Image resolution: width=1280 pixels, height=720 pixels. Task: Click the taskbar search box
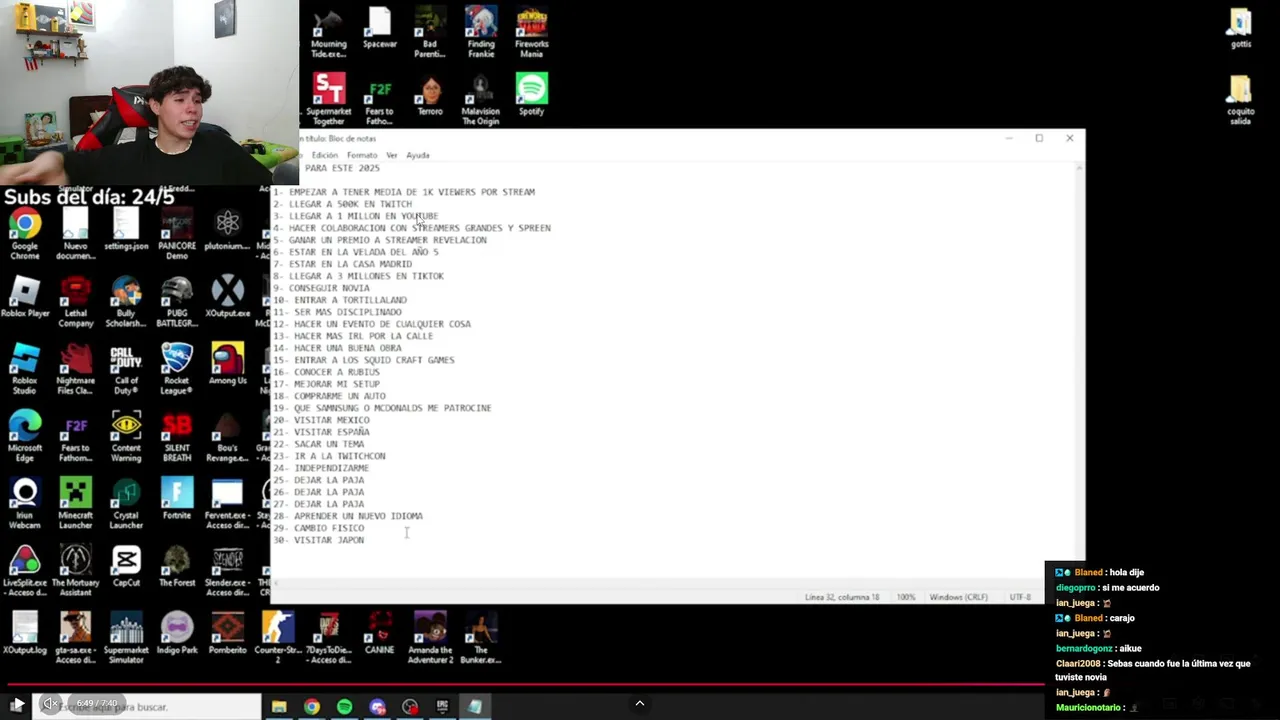tap(150, 706)
